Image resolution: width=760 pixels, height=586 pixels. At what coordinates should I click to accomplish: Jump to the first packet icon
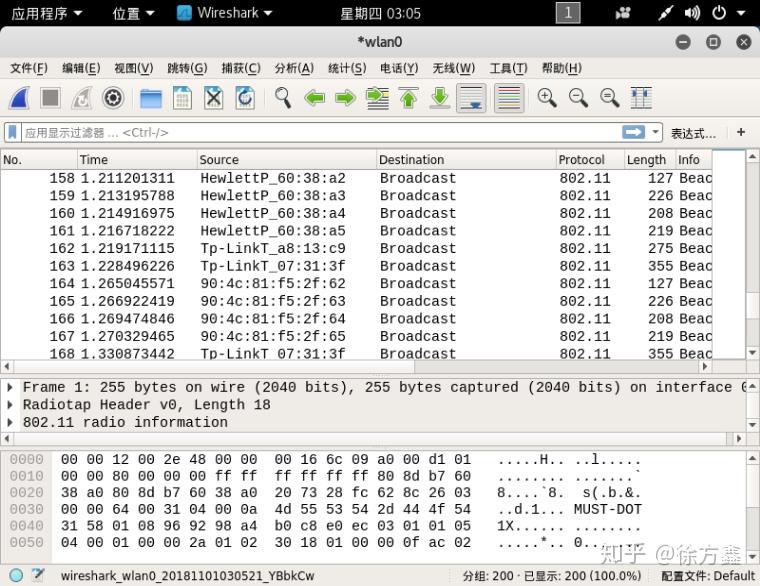pyautogui.click(x=409, y=98)
